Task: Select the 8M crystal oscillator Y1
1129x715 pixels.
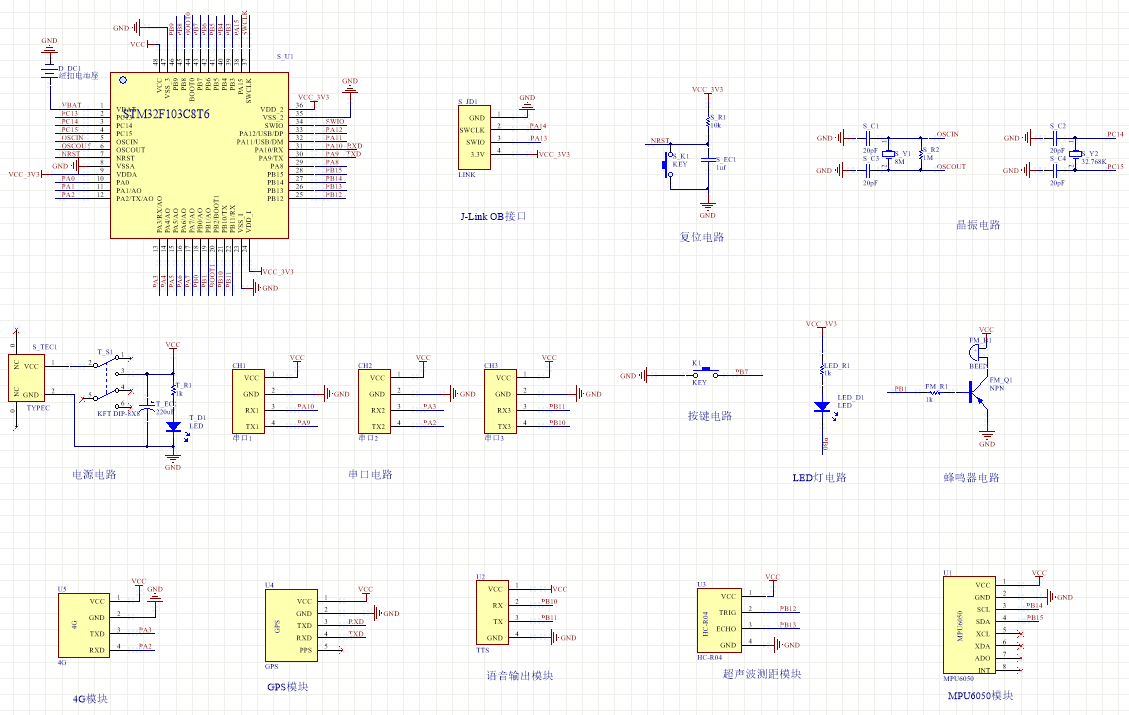Action: pyautogui.click(x=886, y=153)
